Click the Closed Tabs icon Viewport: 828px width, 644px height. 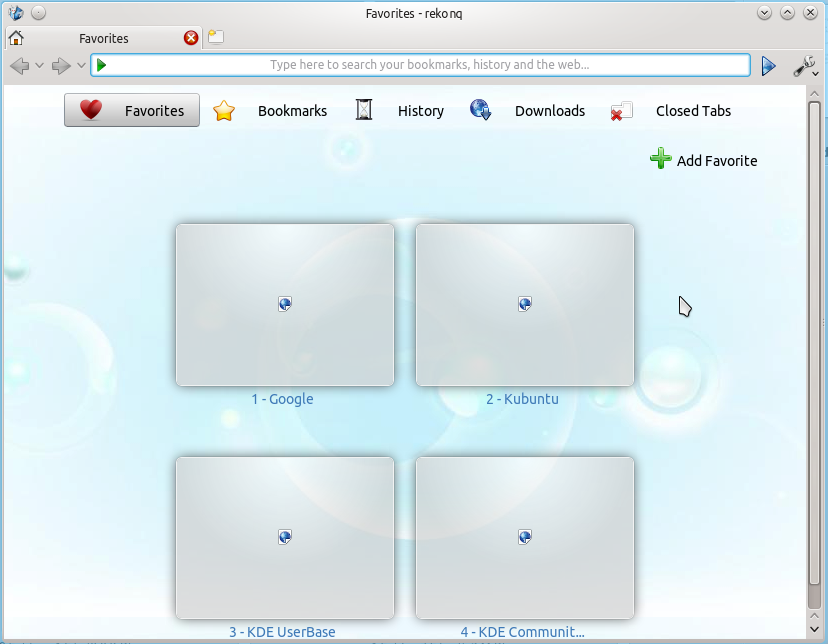[x=622, y=111]
